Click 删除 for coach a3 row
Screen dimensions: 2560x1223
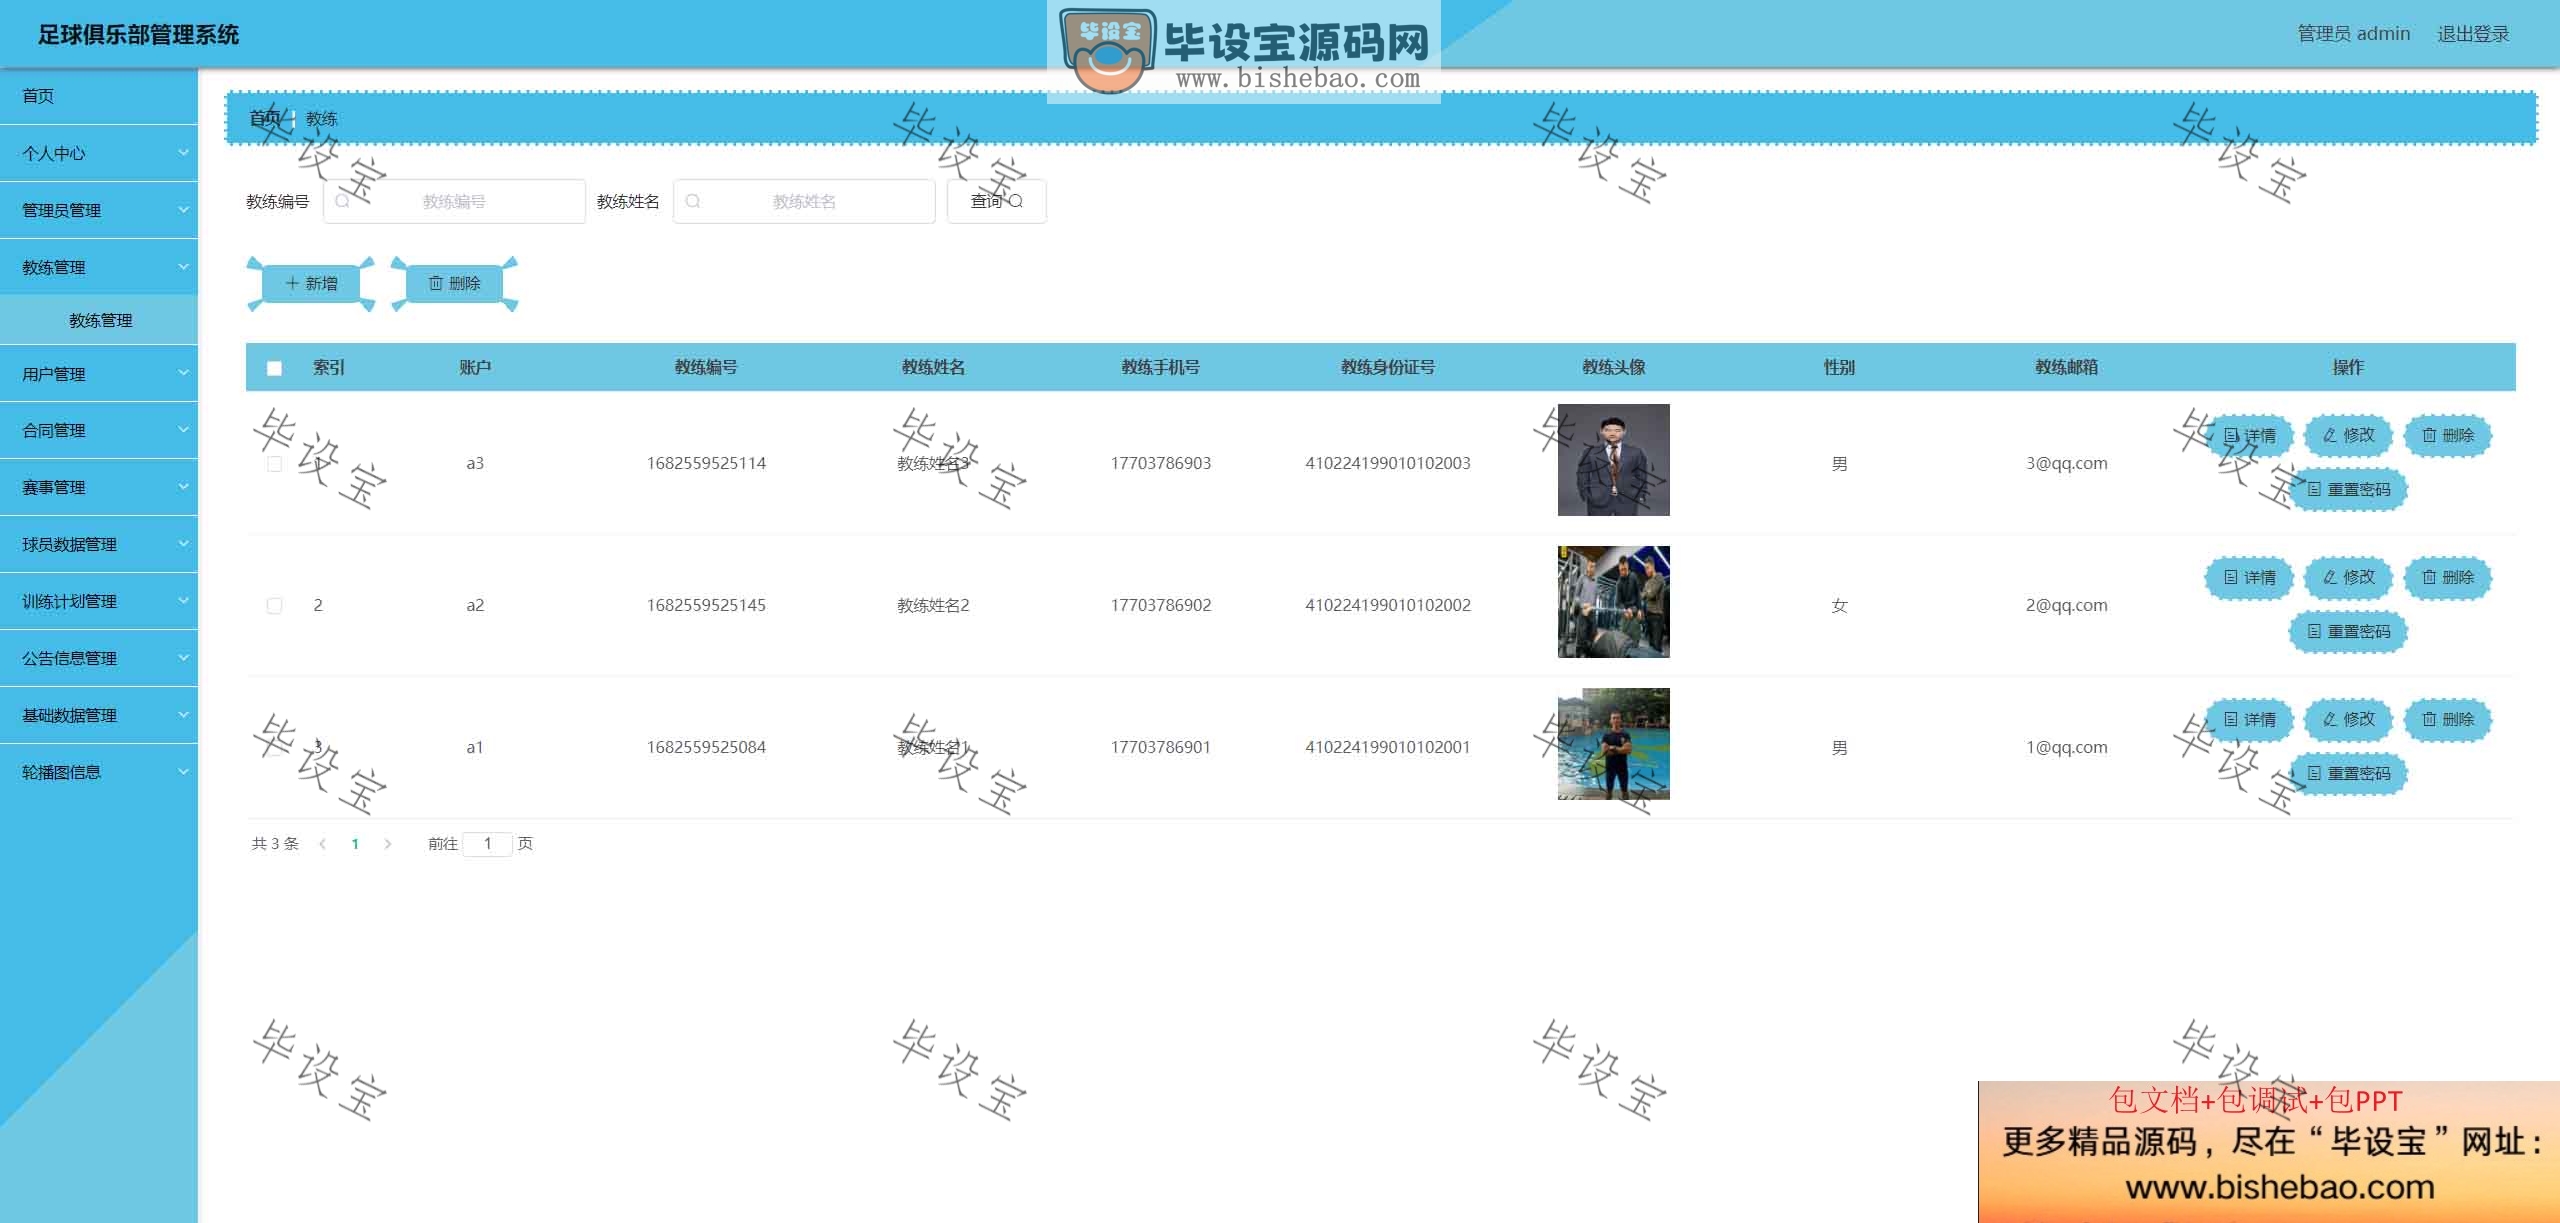(x=2447, y=435)
